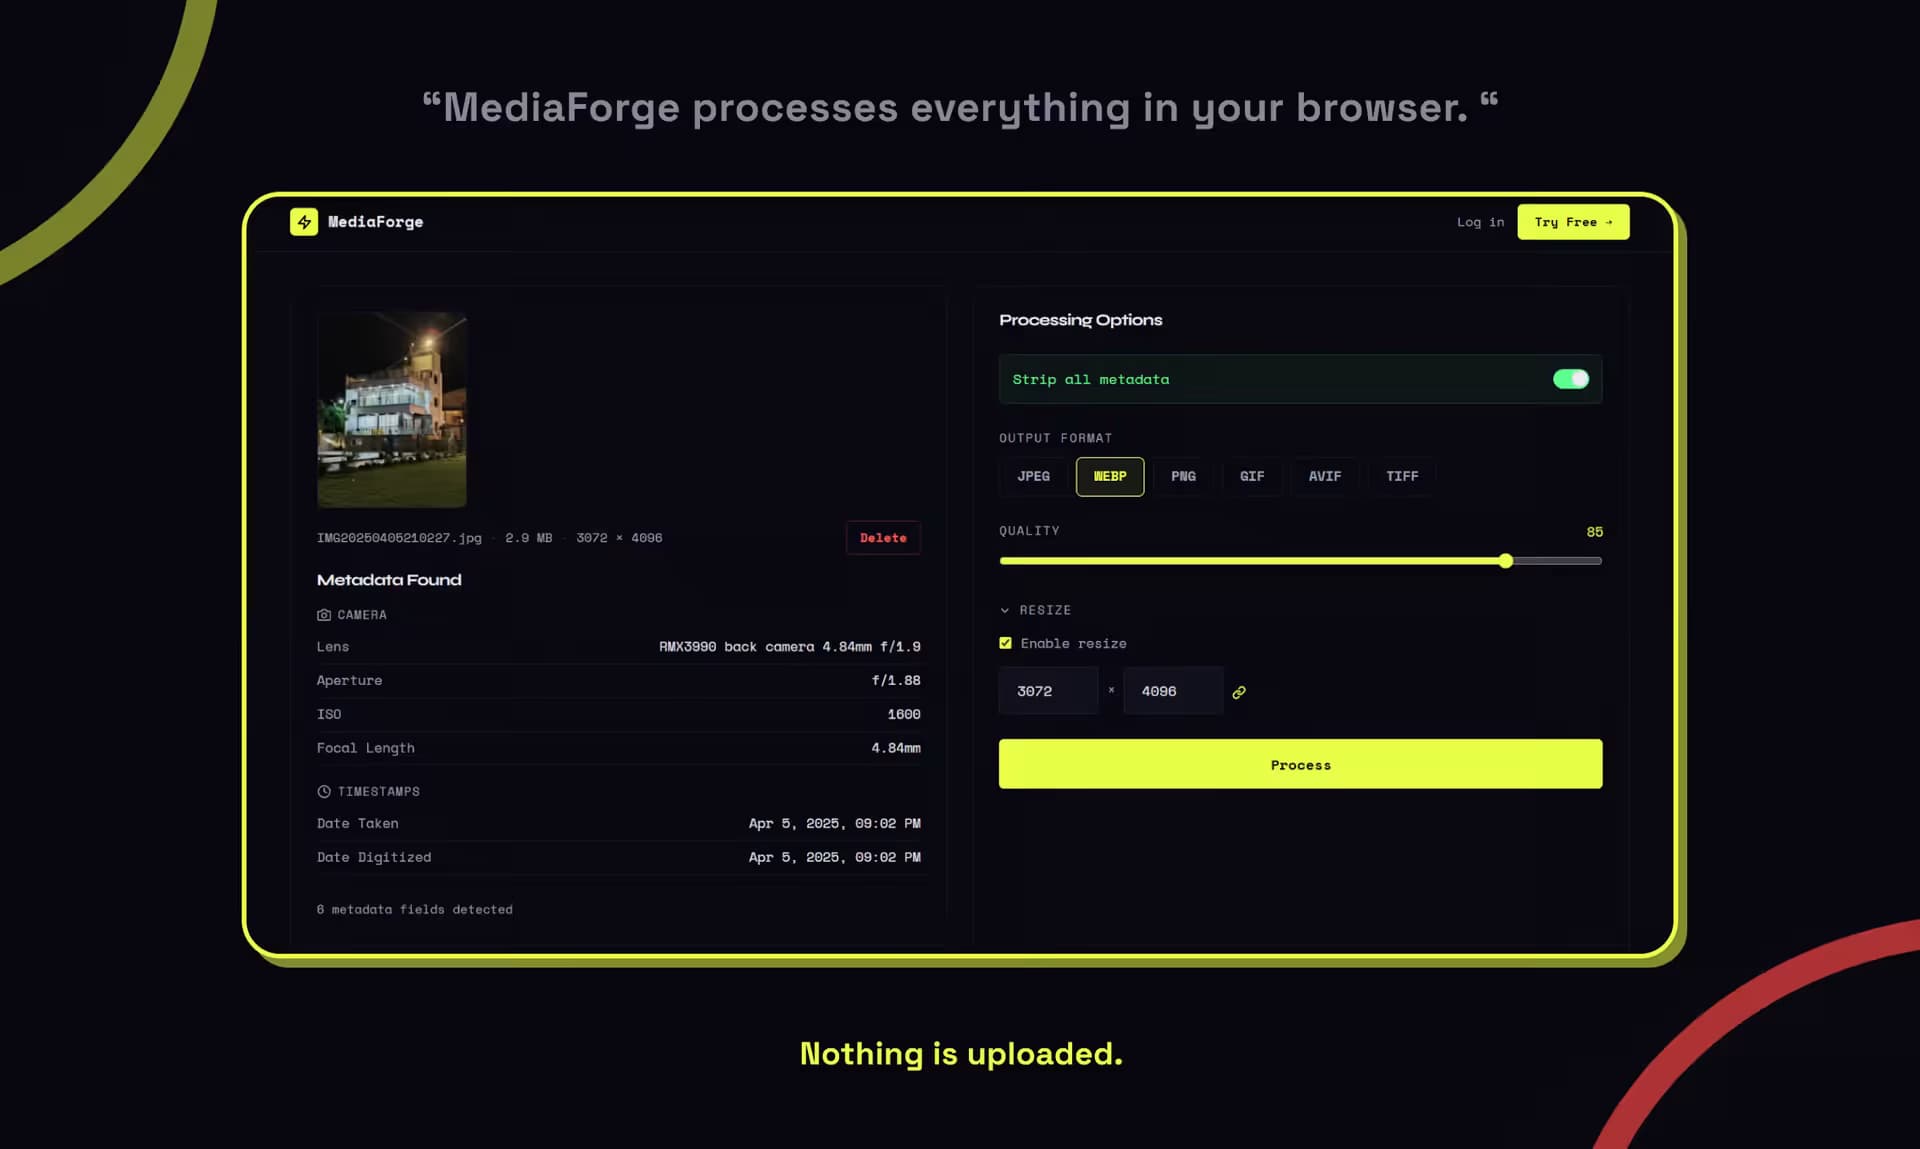This screenshot has width=1920, height=1149.
Task: Click the Process button
Action: point(1300,764)
